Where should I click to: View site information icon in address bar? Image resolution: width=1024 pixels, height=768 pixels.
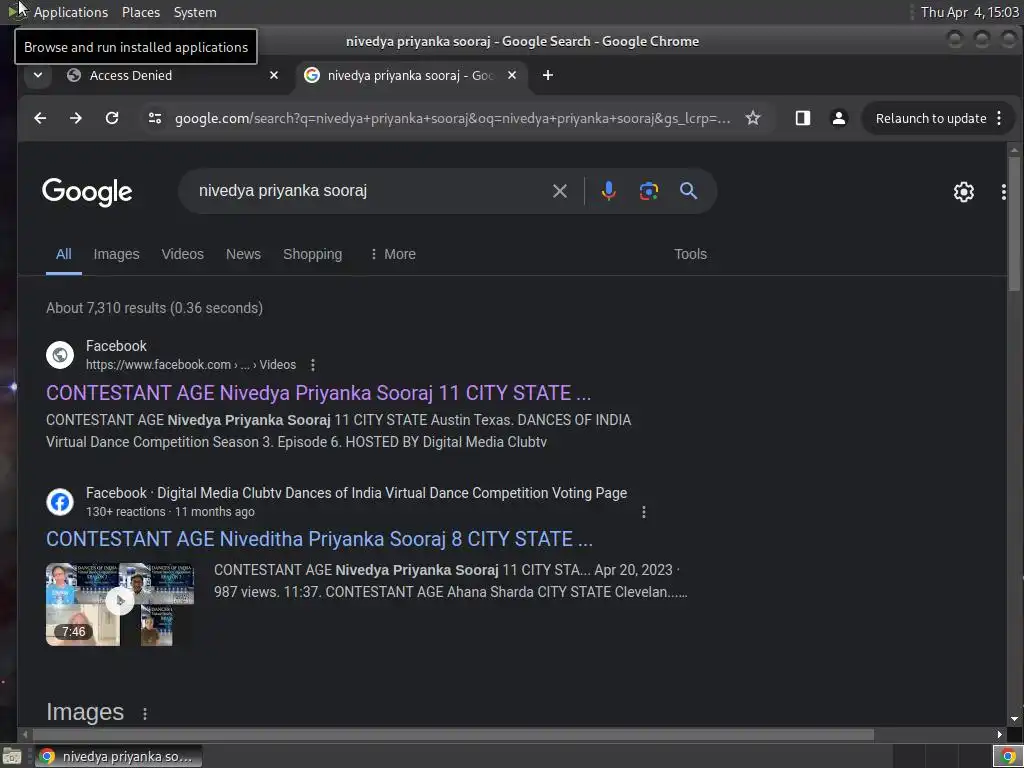pos(155,118)
